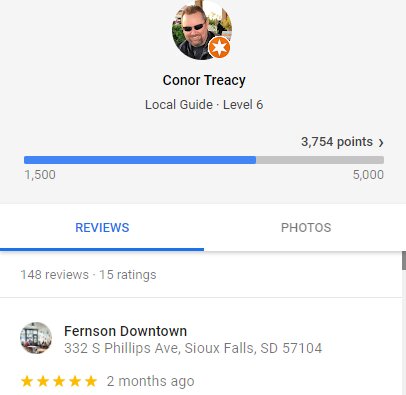Image resolution: width=406 pixels, height=395 pixels.
Task: Open the 3,754 points details
Action: [337, 142]
